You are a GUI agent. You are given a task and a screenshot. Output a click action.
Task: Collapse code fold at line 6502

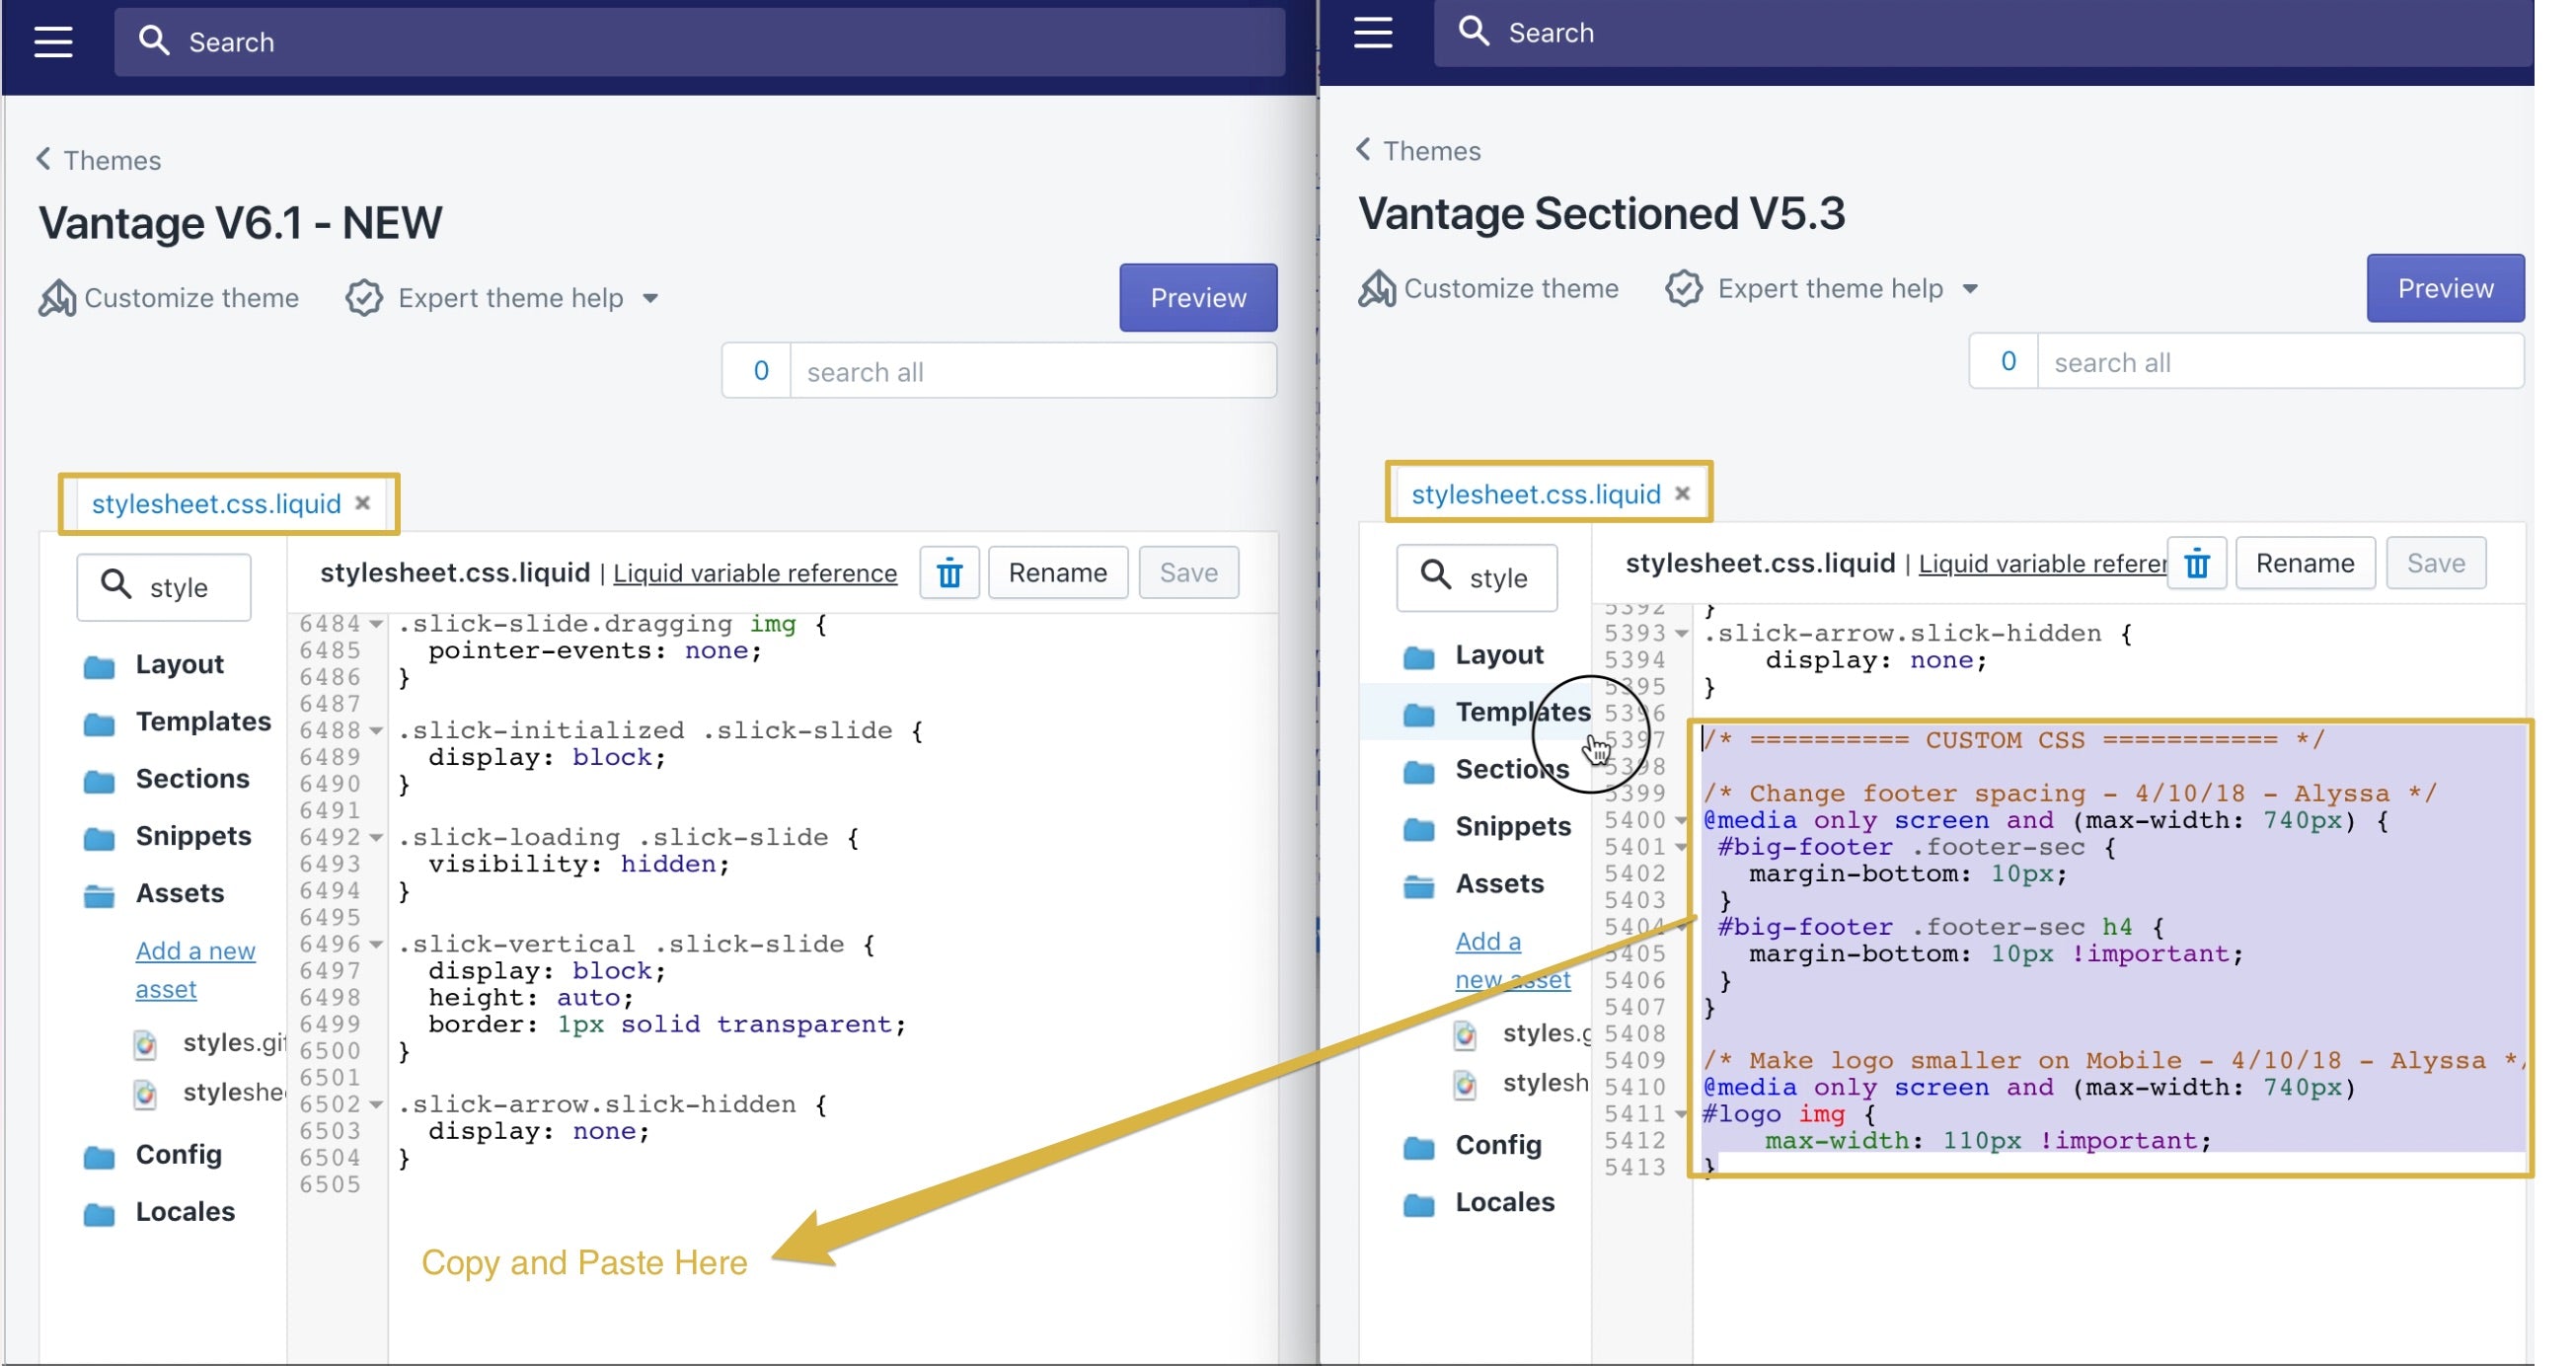coord(376,1104)
